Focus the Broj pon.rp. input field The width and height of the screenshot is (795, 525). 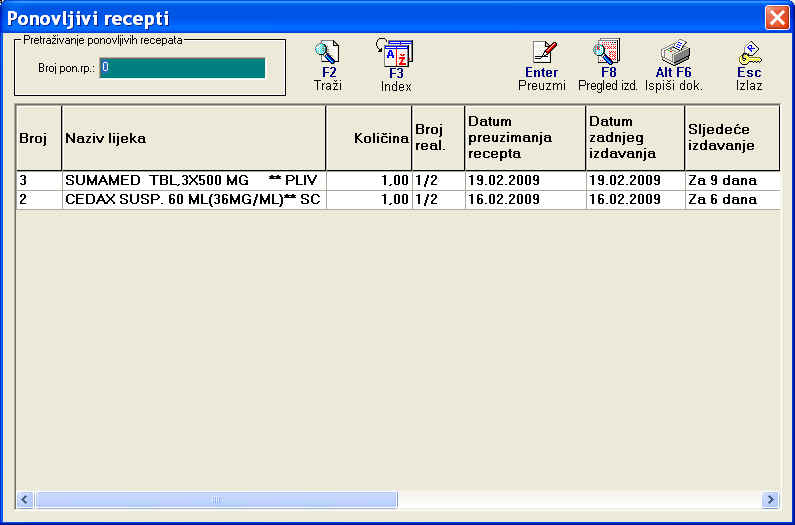pos(182,68)
